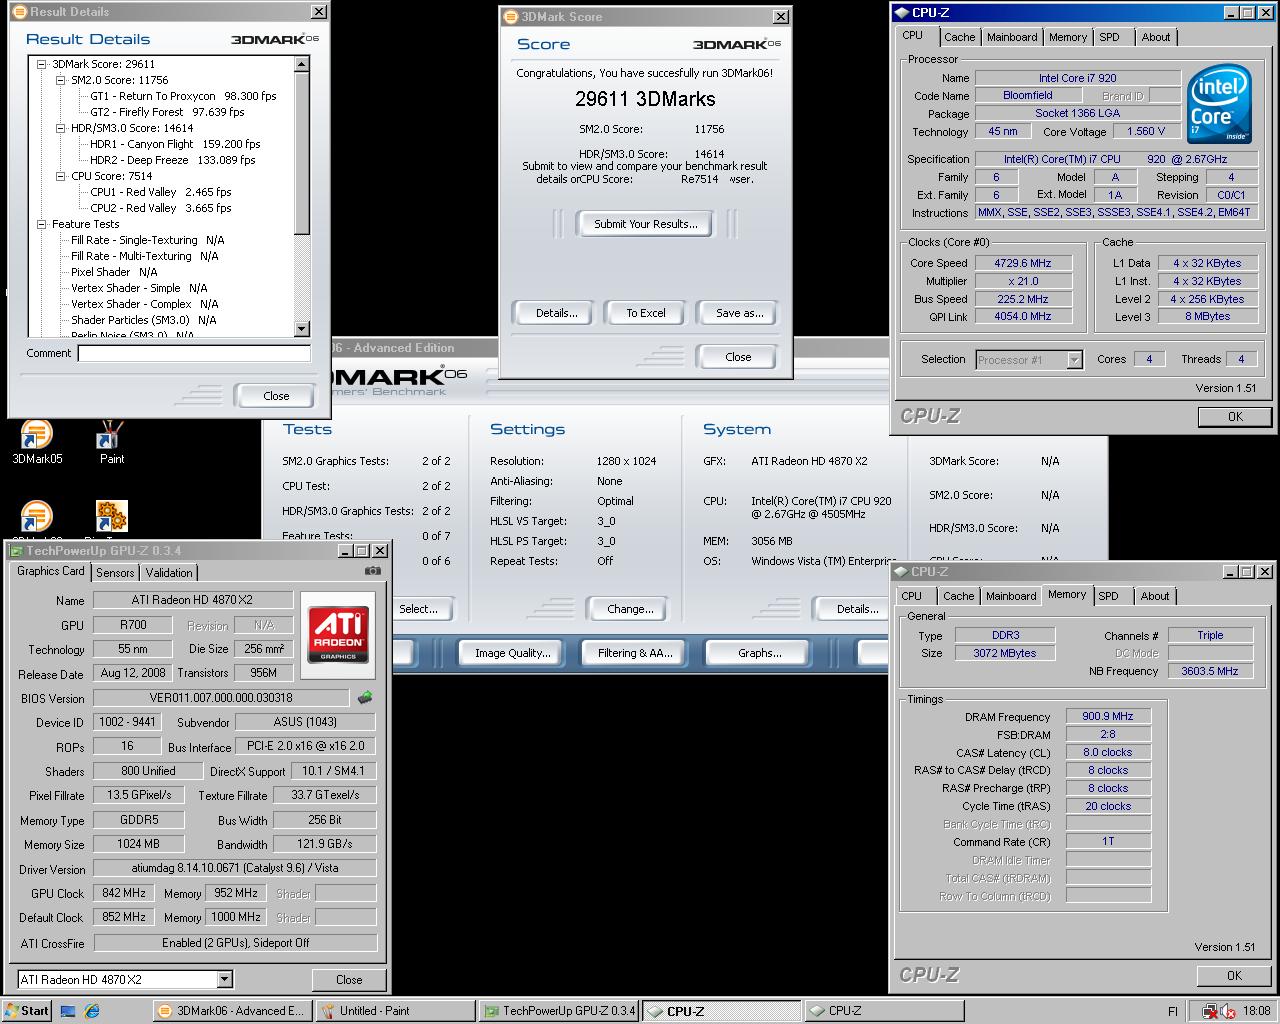Switch to the Sensors tab in GPU-Z
1280x1024 pixels.
pos(115,573)
